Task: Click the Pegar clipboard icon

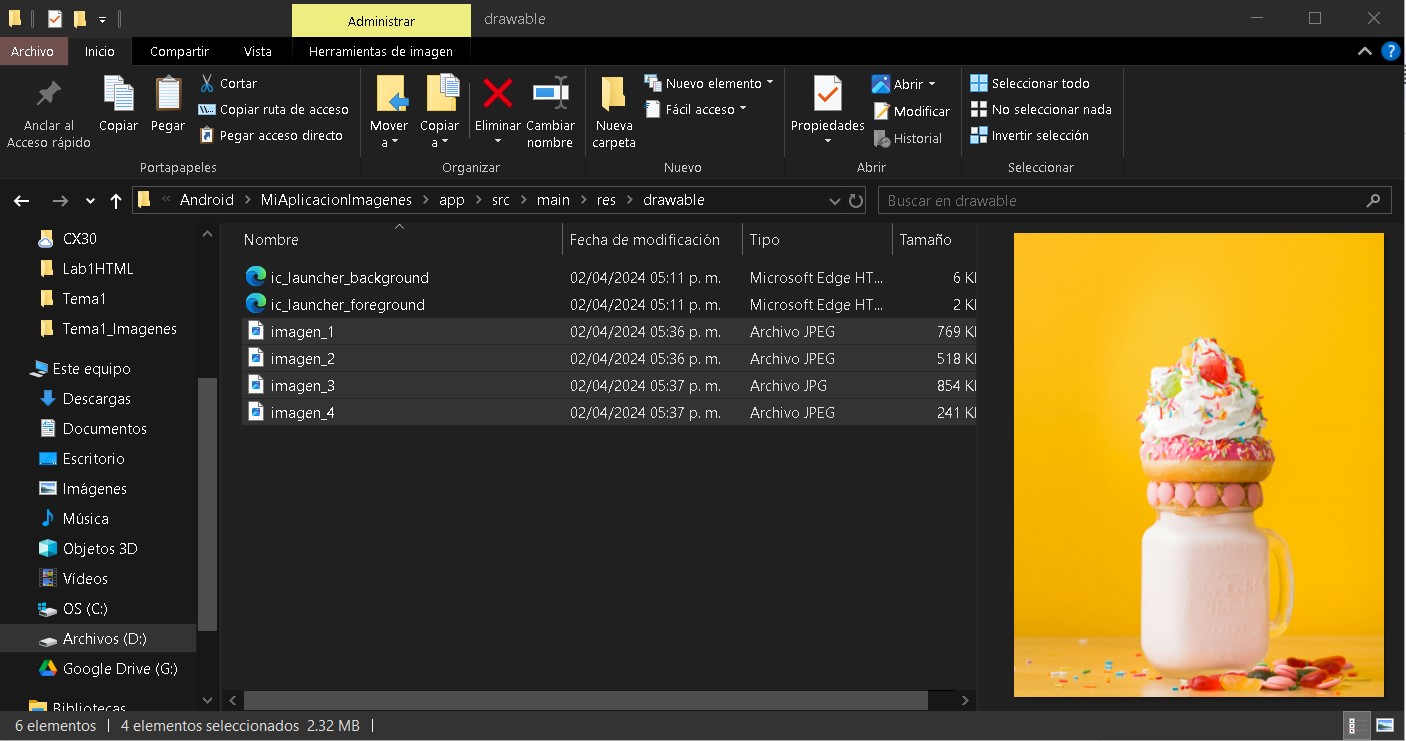Action: point(168,94)
